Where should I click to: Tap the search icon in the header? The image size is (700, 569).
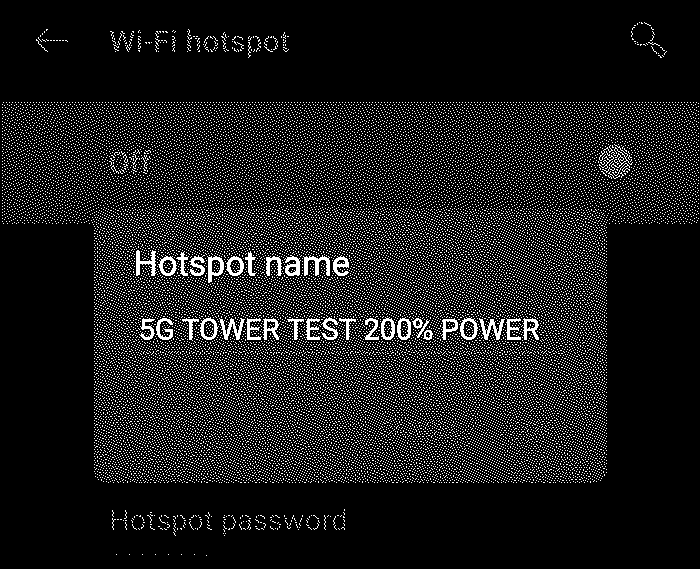click(x=649, y=39)
